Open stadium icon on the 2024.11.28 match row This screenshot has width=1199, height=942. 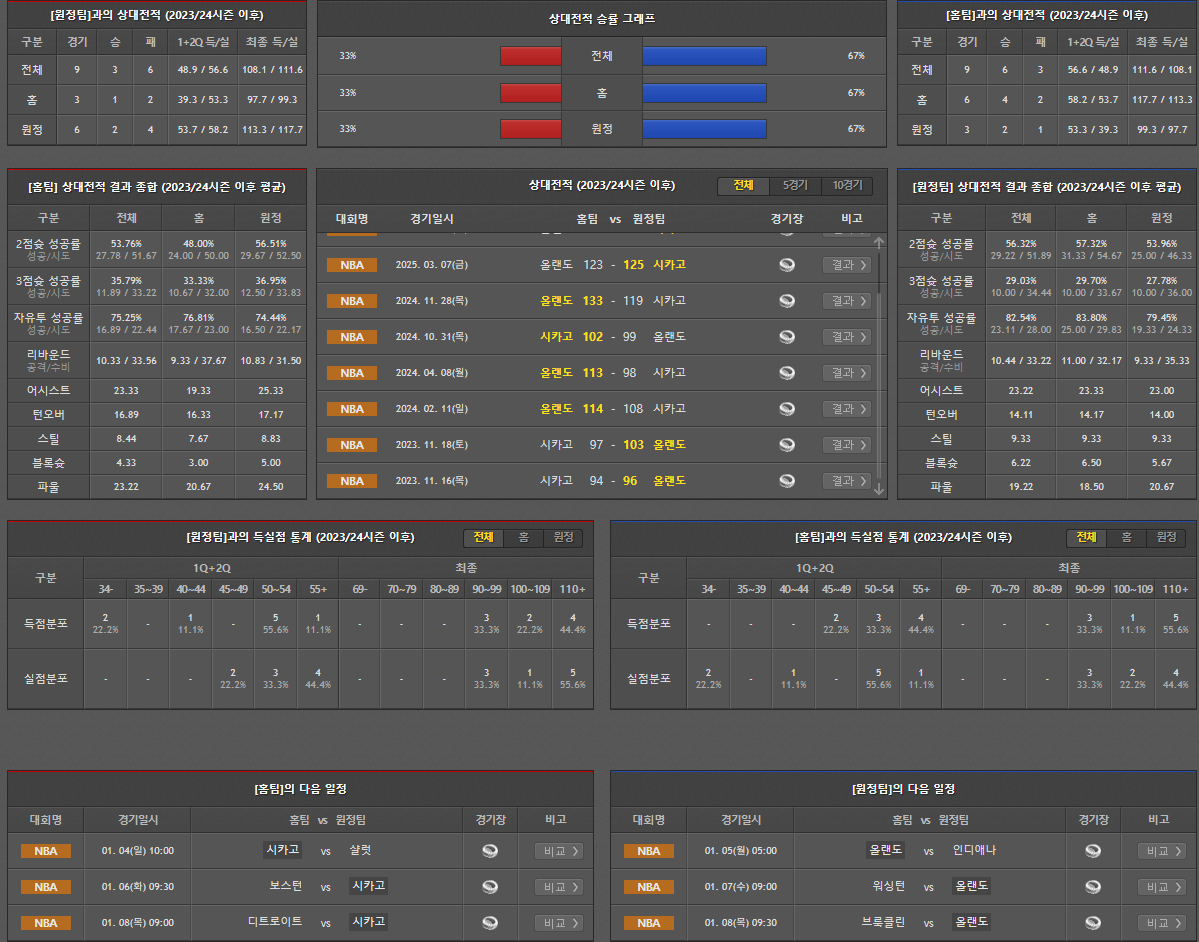[787, 301]
